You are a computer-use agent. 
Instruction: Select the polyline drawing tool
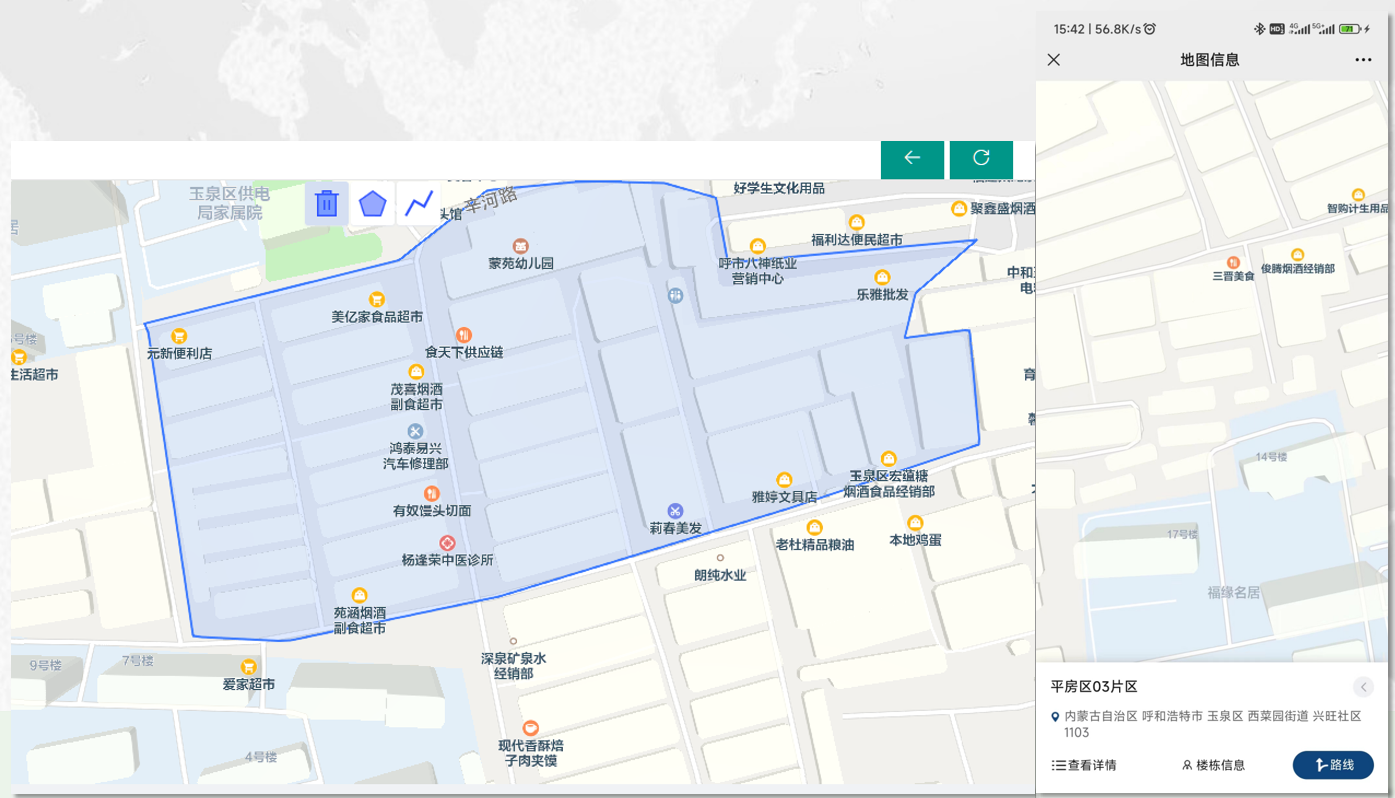(x=419, y=204)
